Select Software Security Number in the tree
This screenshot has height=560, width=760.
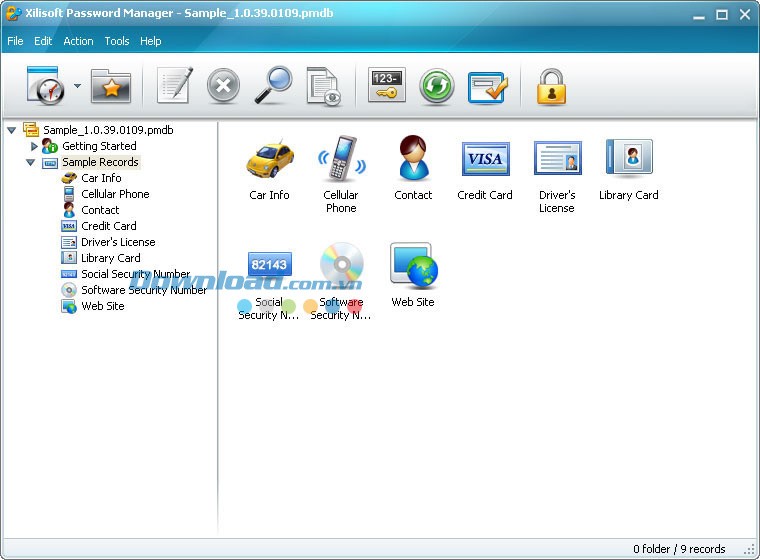[x=144, y=290]
